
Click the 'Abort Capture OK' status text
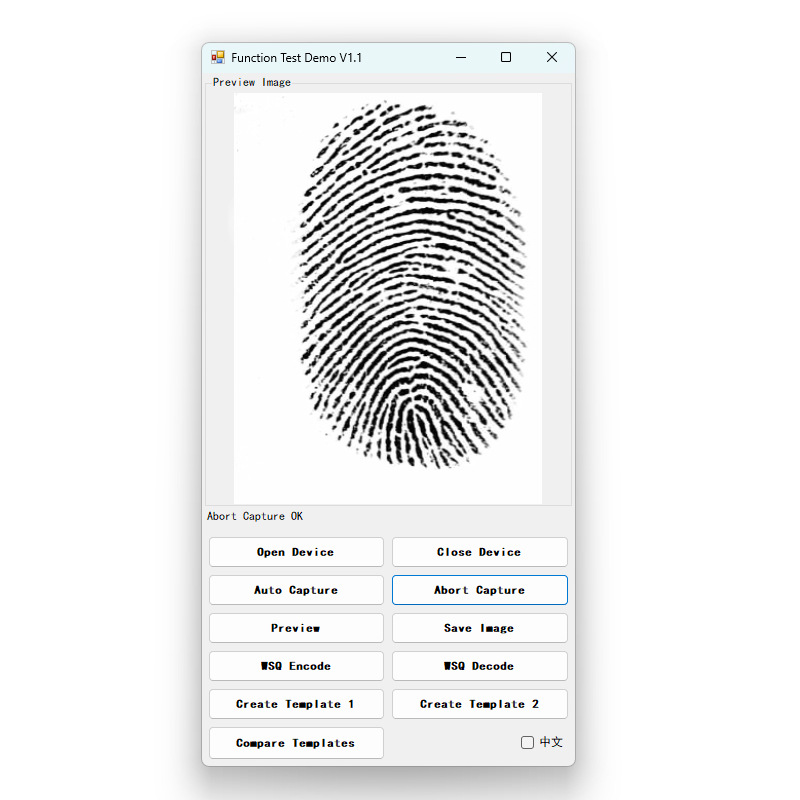click(x=255, y=516)
